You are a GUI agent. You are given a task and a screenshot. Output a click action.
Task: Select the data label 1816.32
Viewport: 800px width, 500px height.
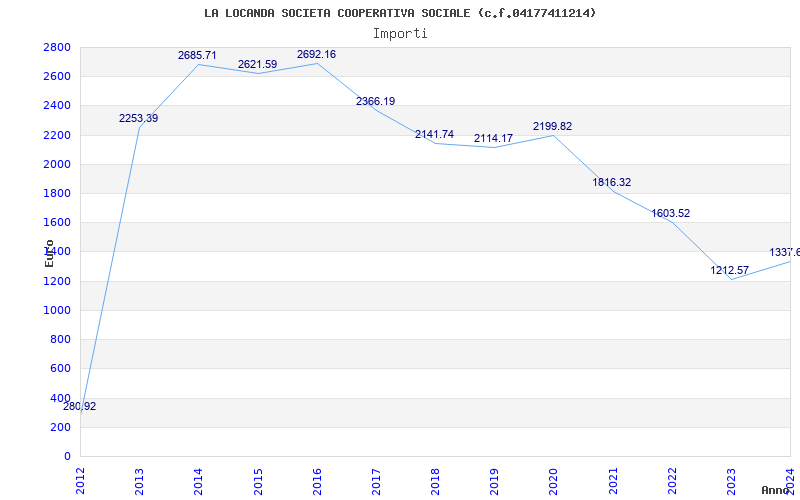612,182
